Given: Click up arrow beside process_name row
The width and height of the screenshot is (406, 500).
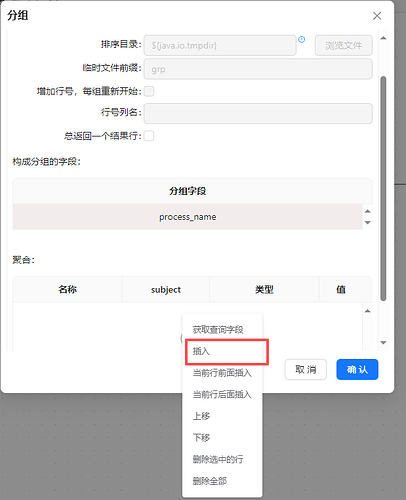Looking at the screenshot, I should coord(368,211).
